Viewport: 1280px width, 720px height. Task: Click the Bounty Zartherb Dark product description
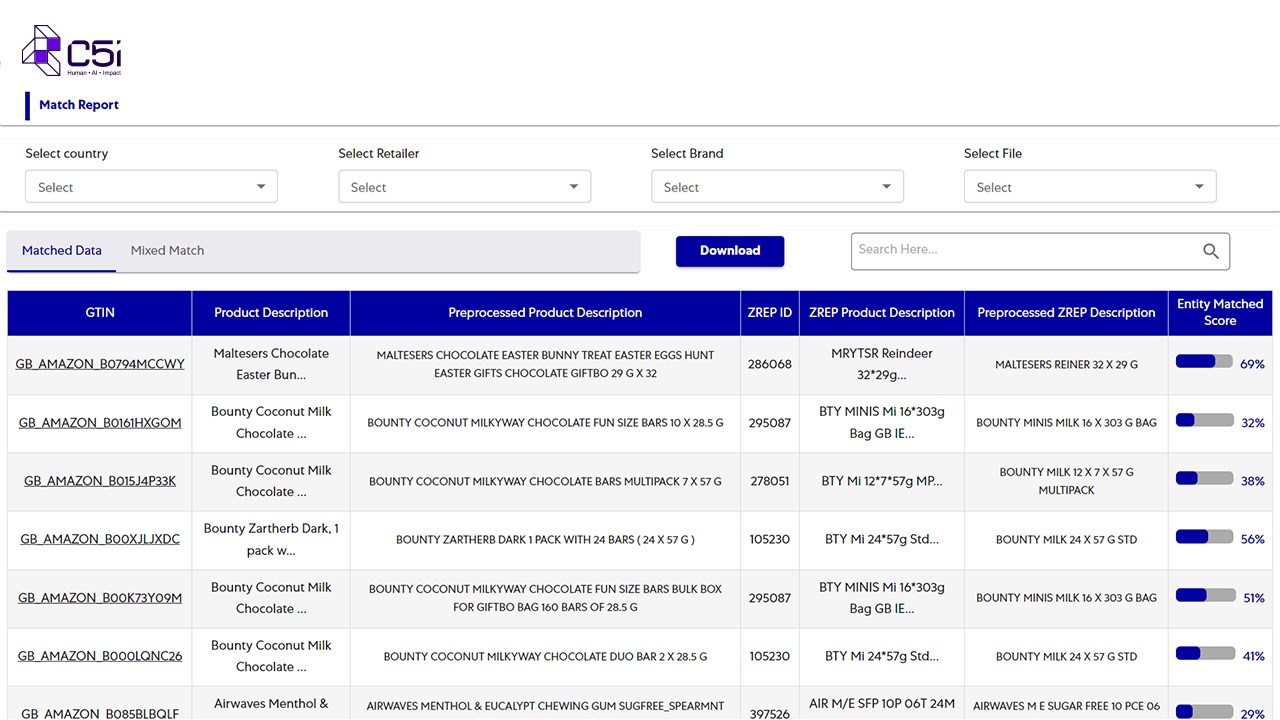point(271,539)
